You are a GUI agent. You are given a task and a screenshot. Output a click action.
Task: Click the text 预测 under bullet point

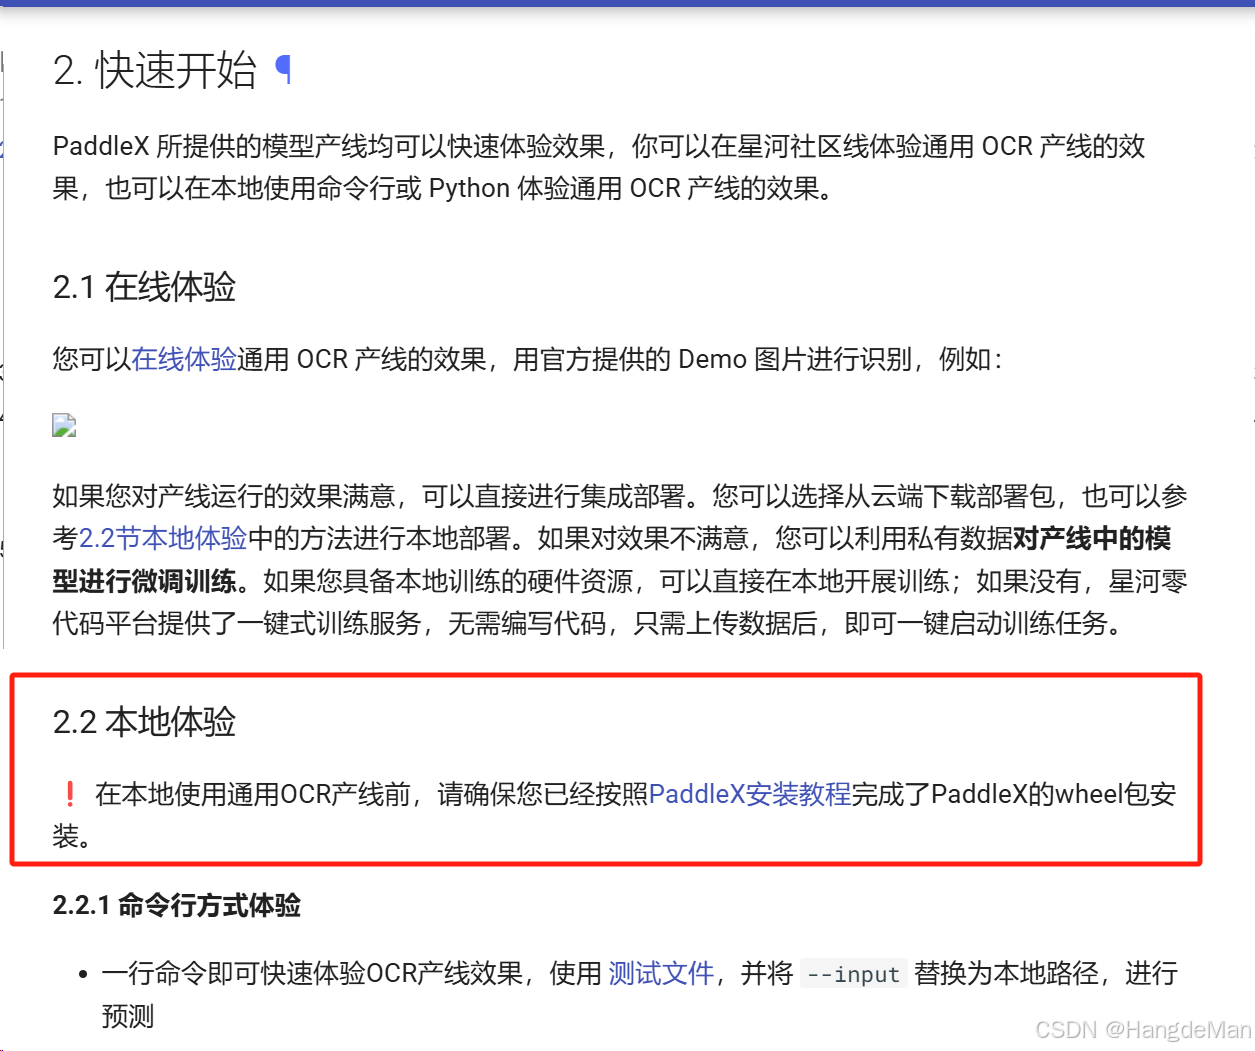(x=124, y=1016)
